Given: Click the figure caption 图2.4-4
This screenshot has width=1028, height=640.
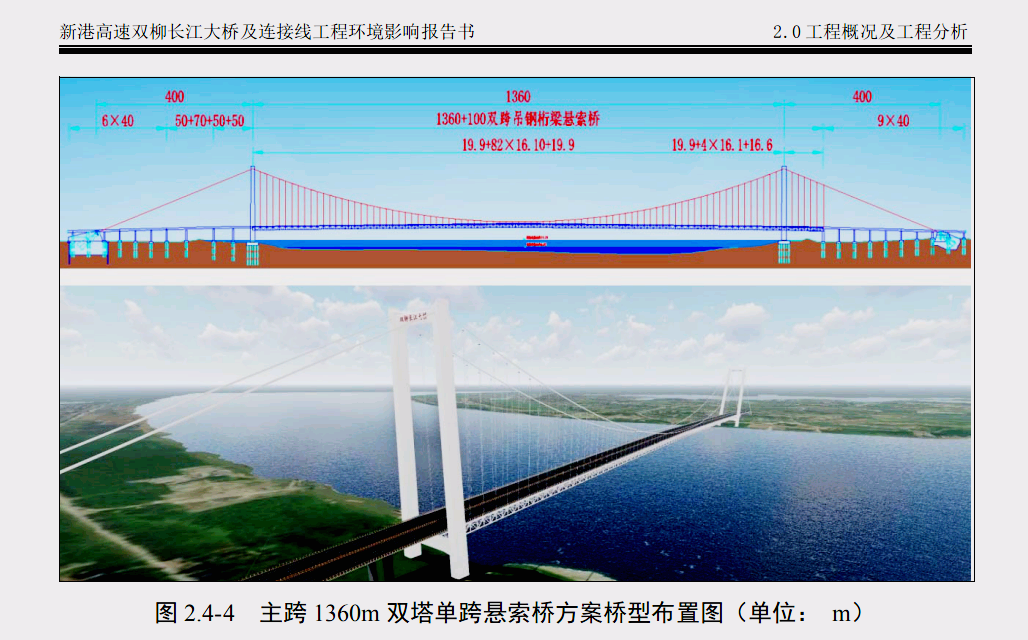Looking at the screenshot, I should (509, 612).
